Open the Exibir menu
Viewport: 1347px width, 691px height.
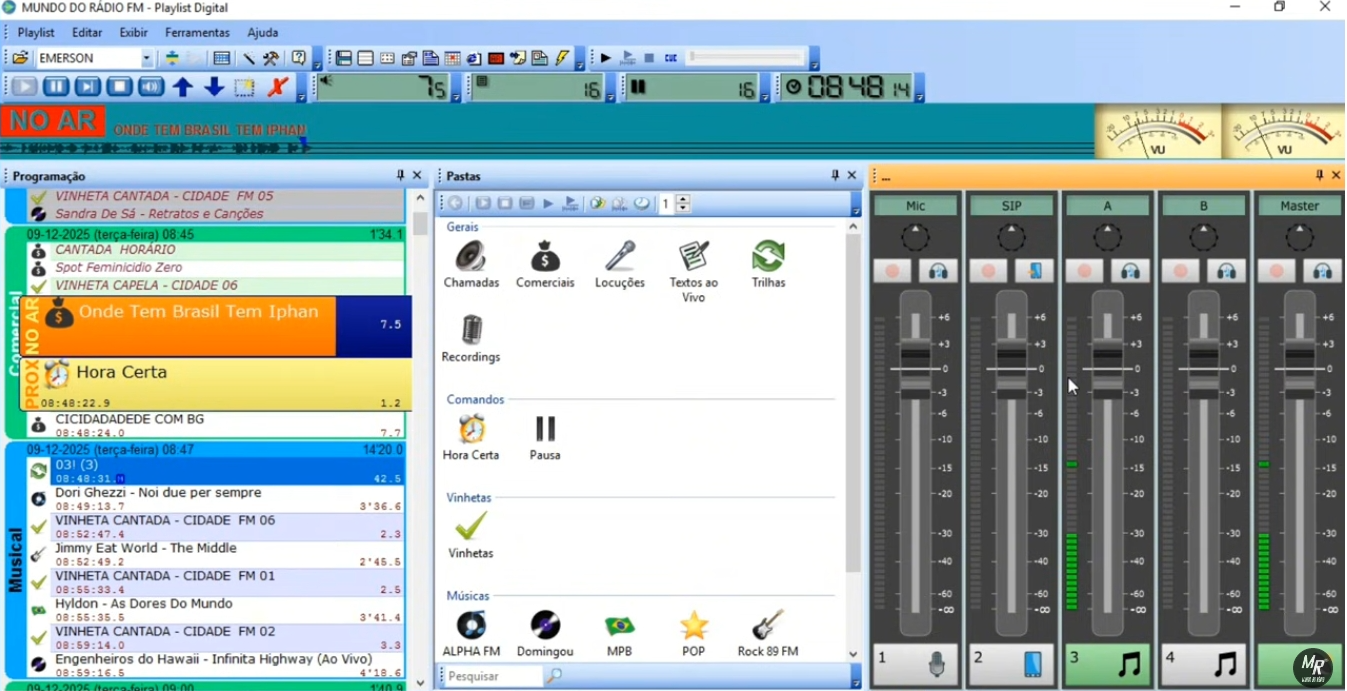[x=133, y=33]
